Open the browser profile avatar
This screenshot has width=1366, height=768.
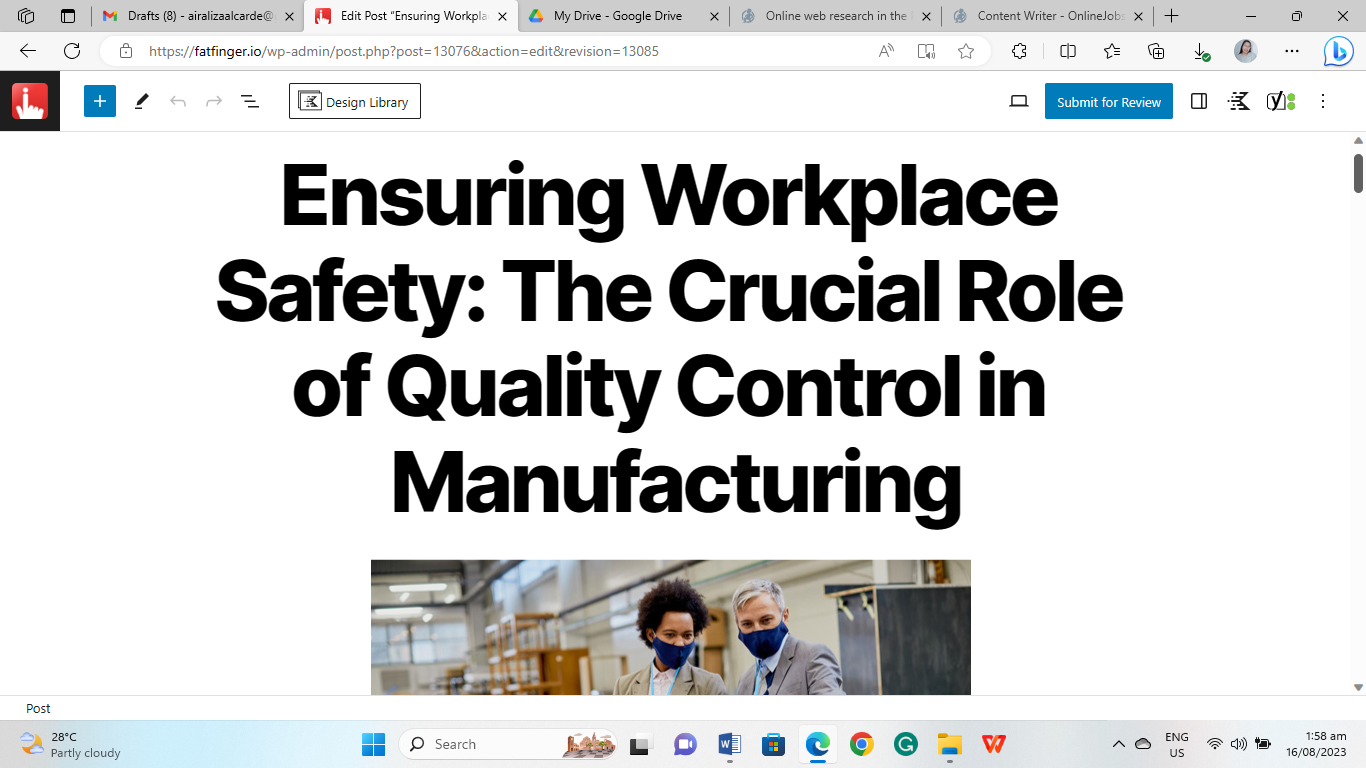1246,51
